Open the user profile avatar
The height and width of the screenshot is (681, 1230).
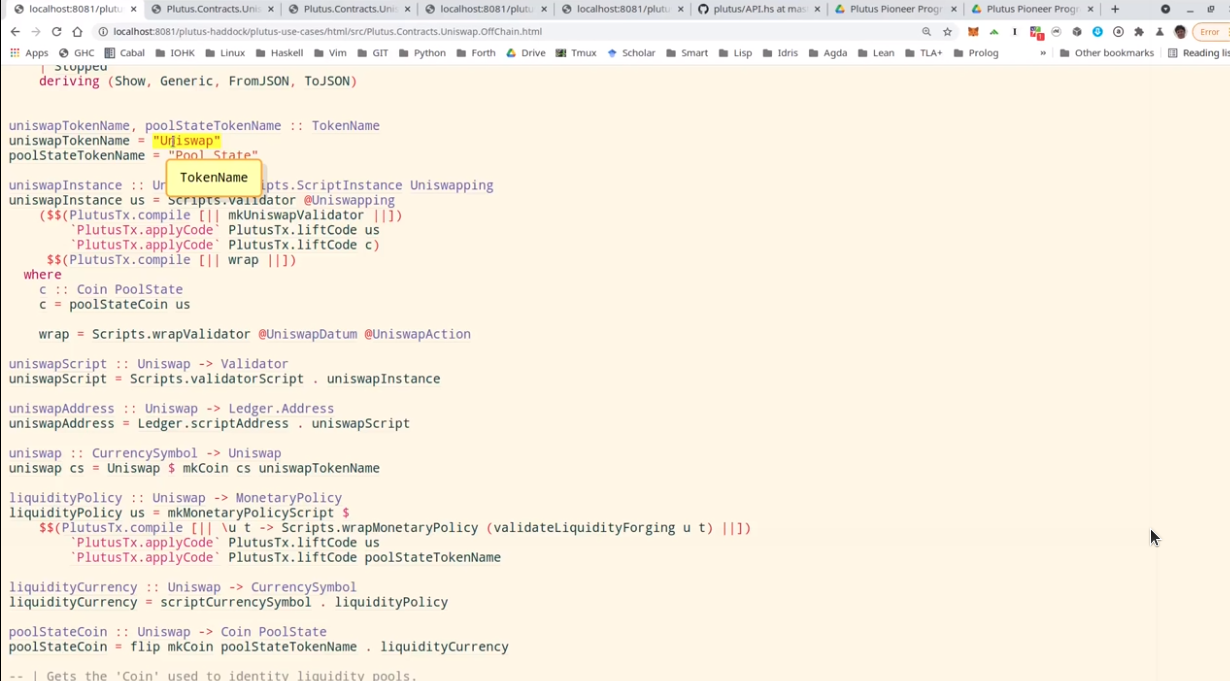coord(1180,32)
